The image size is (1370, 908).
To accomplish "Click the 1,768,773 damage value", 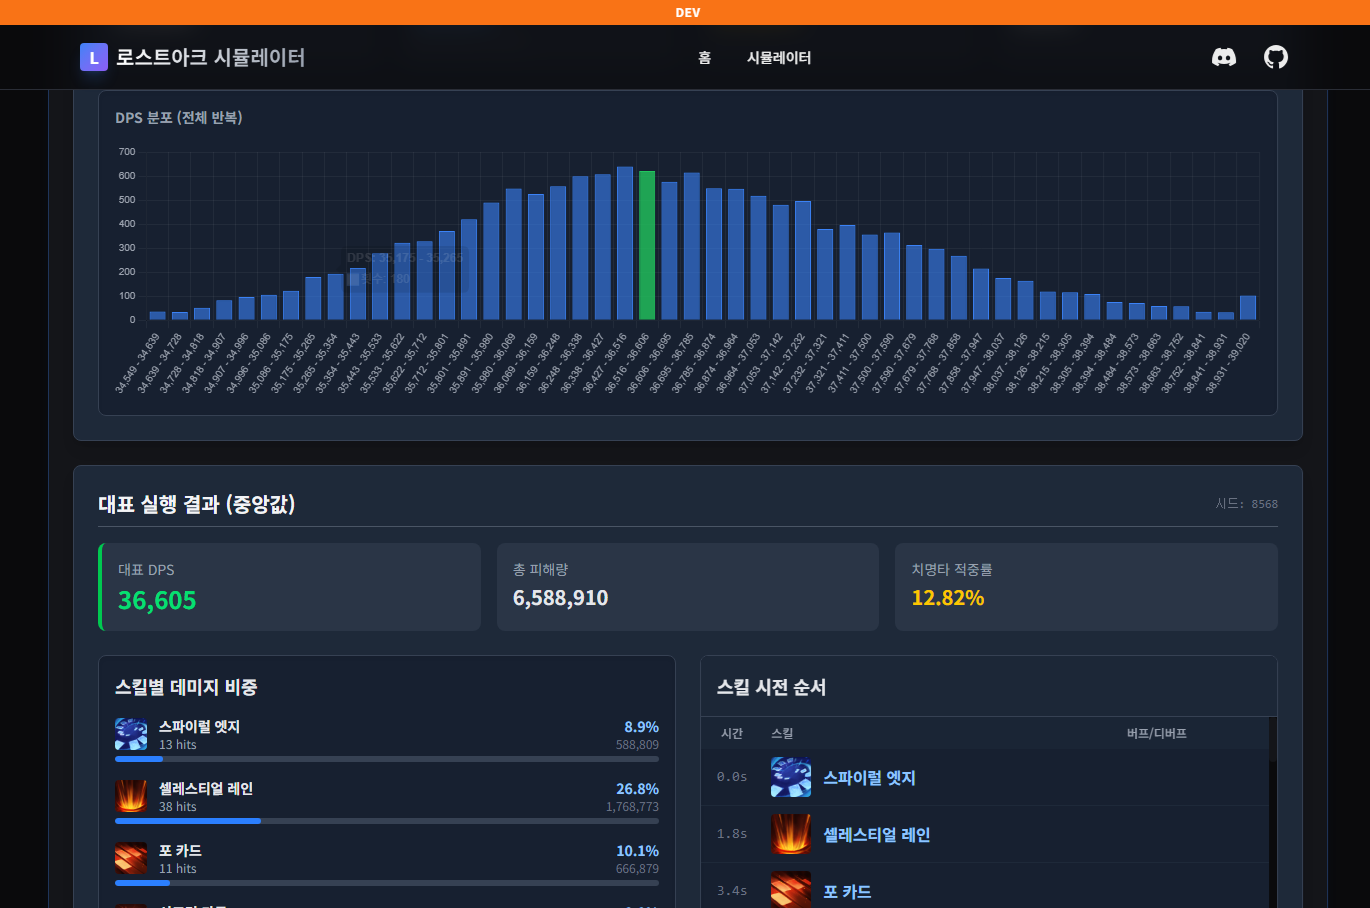I will click(x=632, y=807).
